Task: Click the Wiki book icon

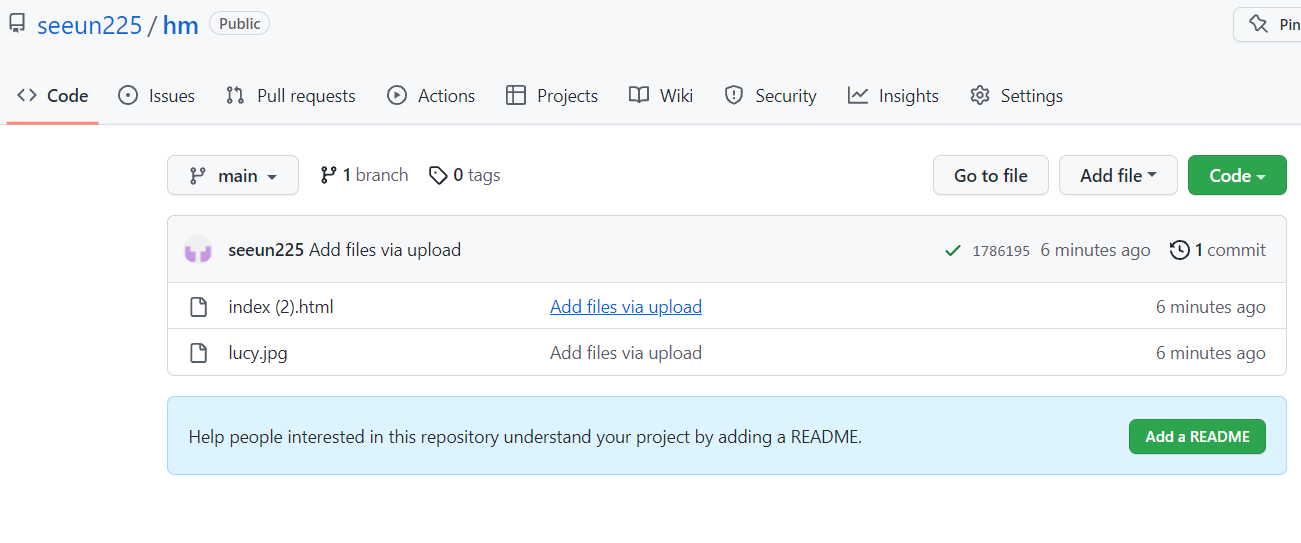Action: tap(639, 96)
